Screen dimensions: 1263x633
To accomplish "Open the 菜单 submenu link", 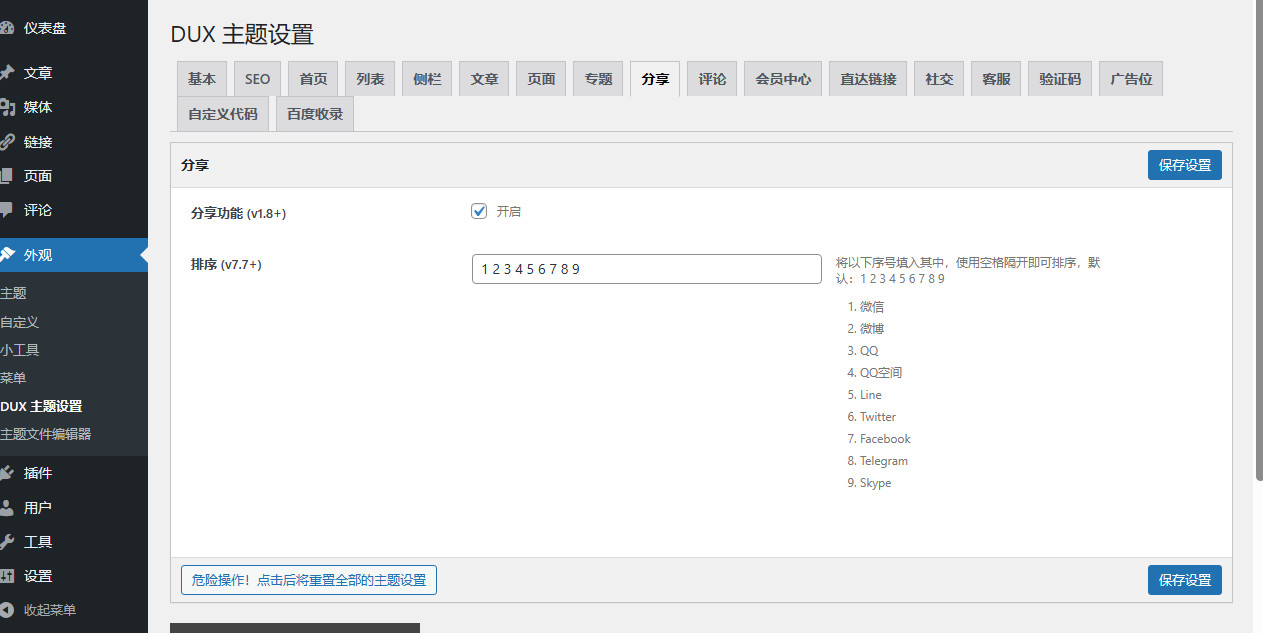I will 13,378.
